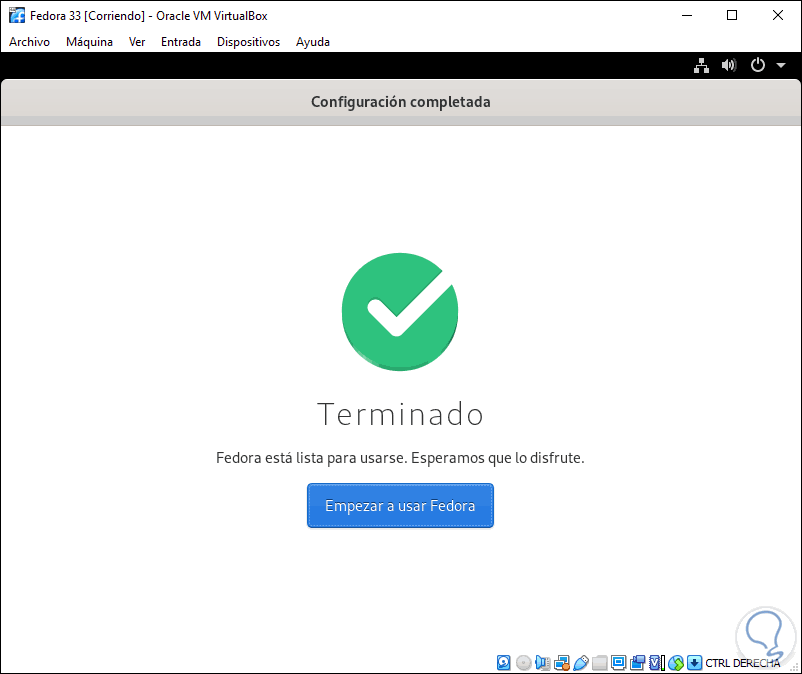The height and width of the screenshot is (674, 802).
Task: Open the Ayuda menu
Action: point(313,42)
